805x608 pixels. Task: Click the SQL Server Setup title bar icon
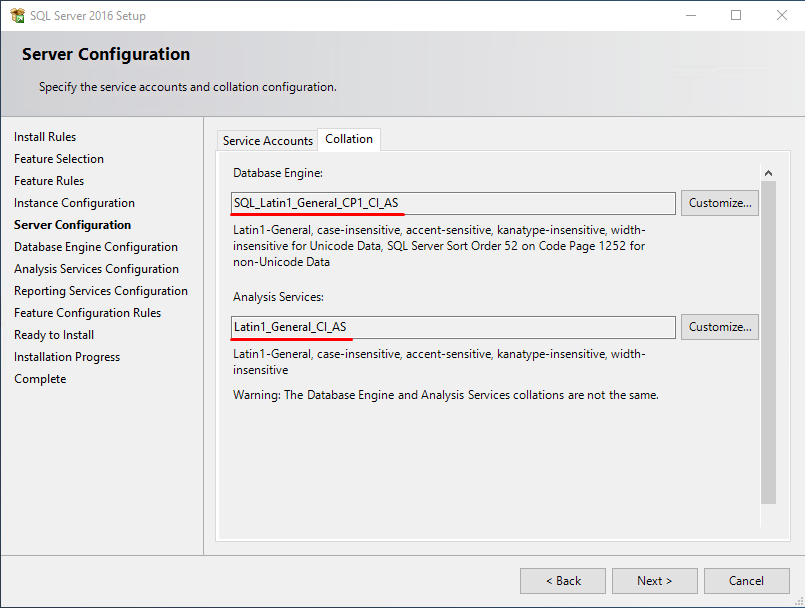tap(17, 15)
